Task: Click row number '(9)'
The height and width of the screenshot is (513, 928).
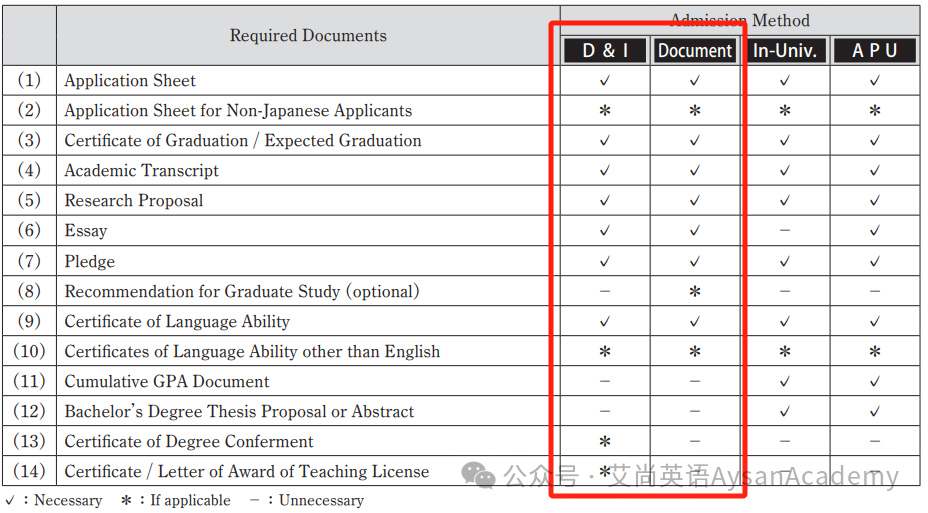Action: click(29, 321)
